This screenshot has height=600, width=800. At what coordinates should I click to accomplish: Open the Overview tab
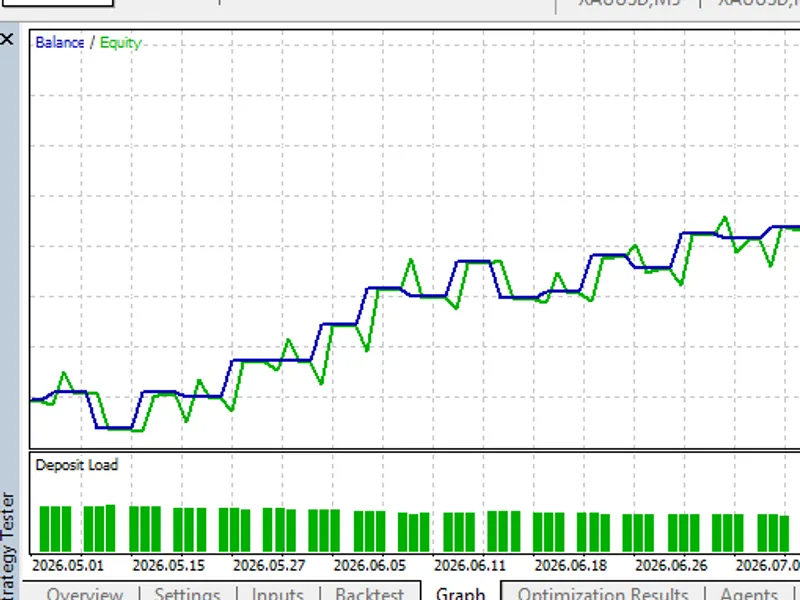click(x=85, y=594)
